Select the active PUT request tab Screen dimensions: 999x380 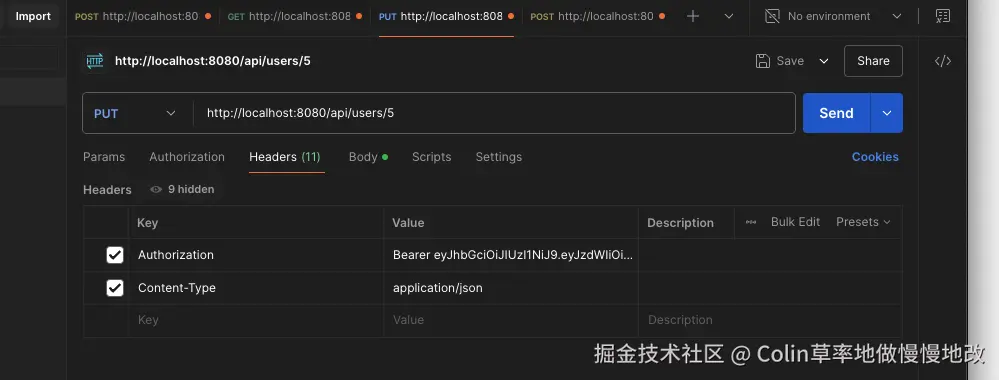(446, 17)
